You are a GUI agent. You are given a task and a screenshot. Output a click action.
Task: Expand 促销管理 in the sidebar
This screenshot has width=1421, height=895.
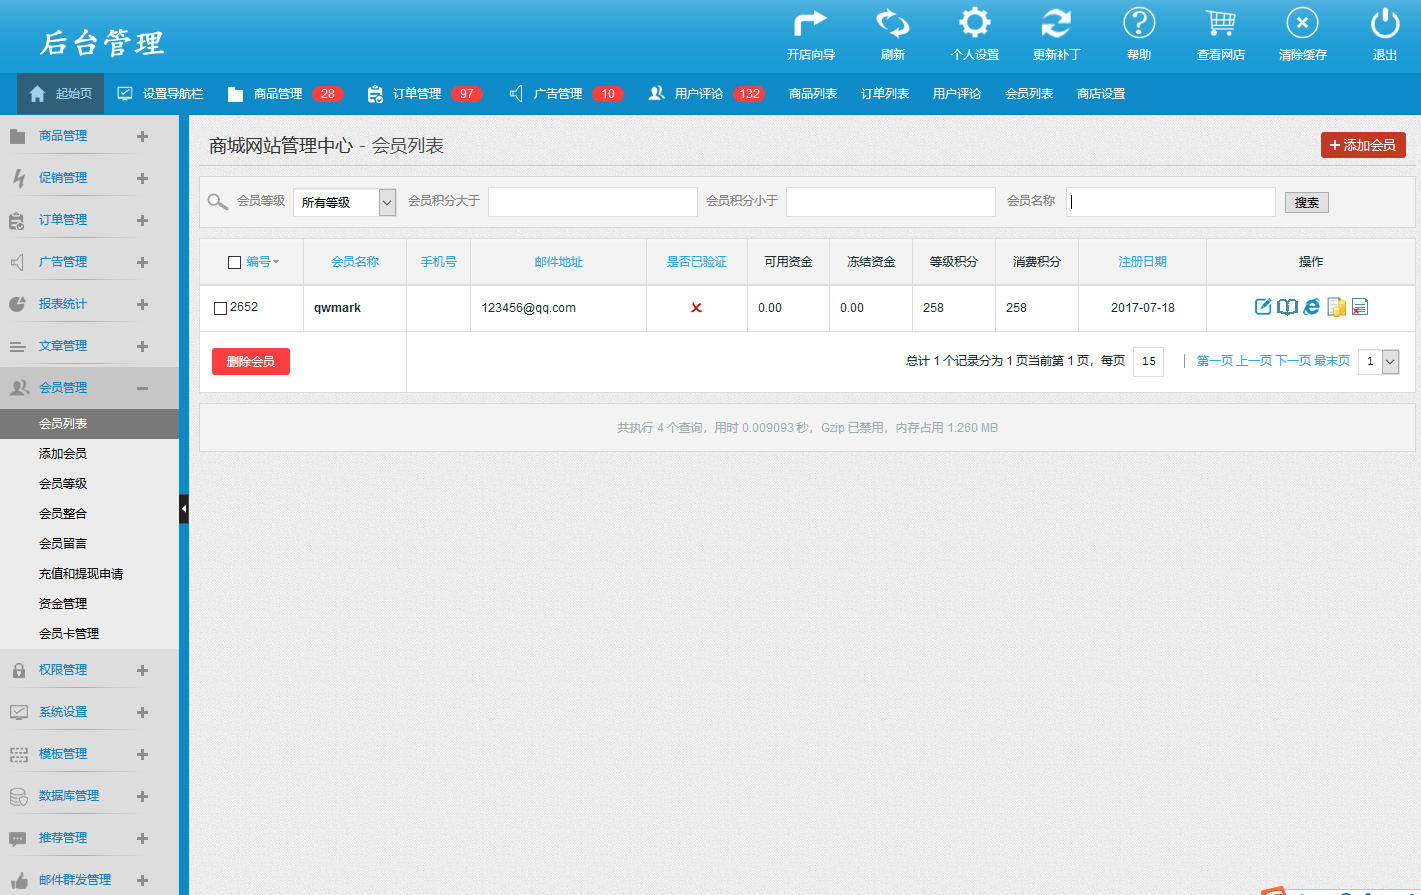tap(142, 178)
